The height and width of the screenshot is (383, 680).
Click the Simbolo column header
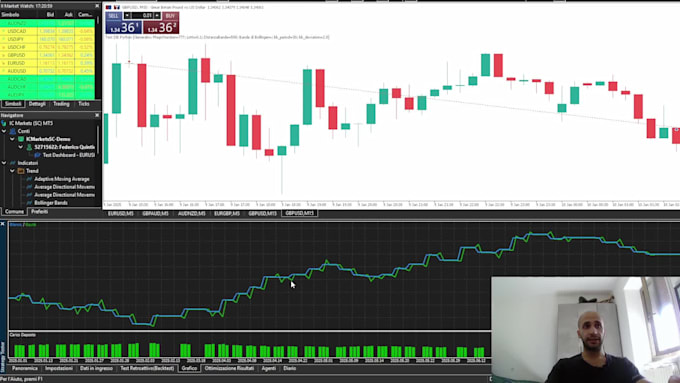click(10, 14)
